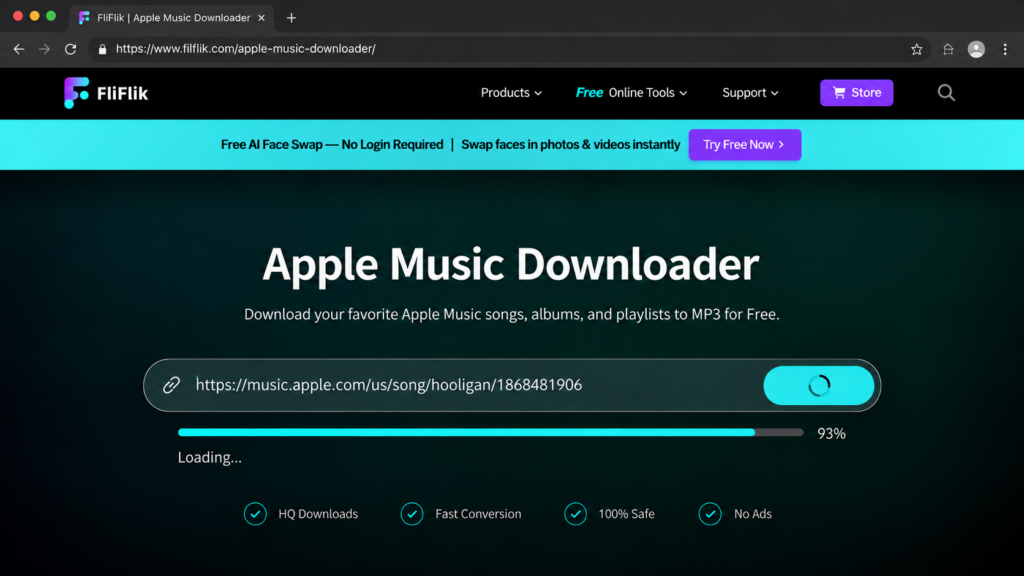Click the HQ Downloads label

pyautogui.click(x=318, y=514)
